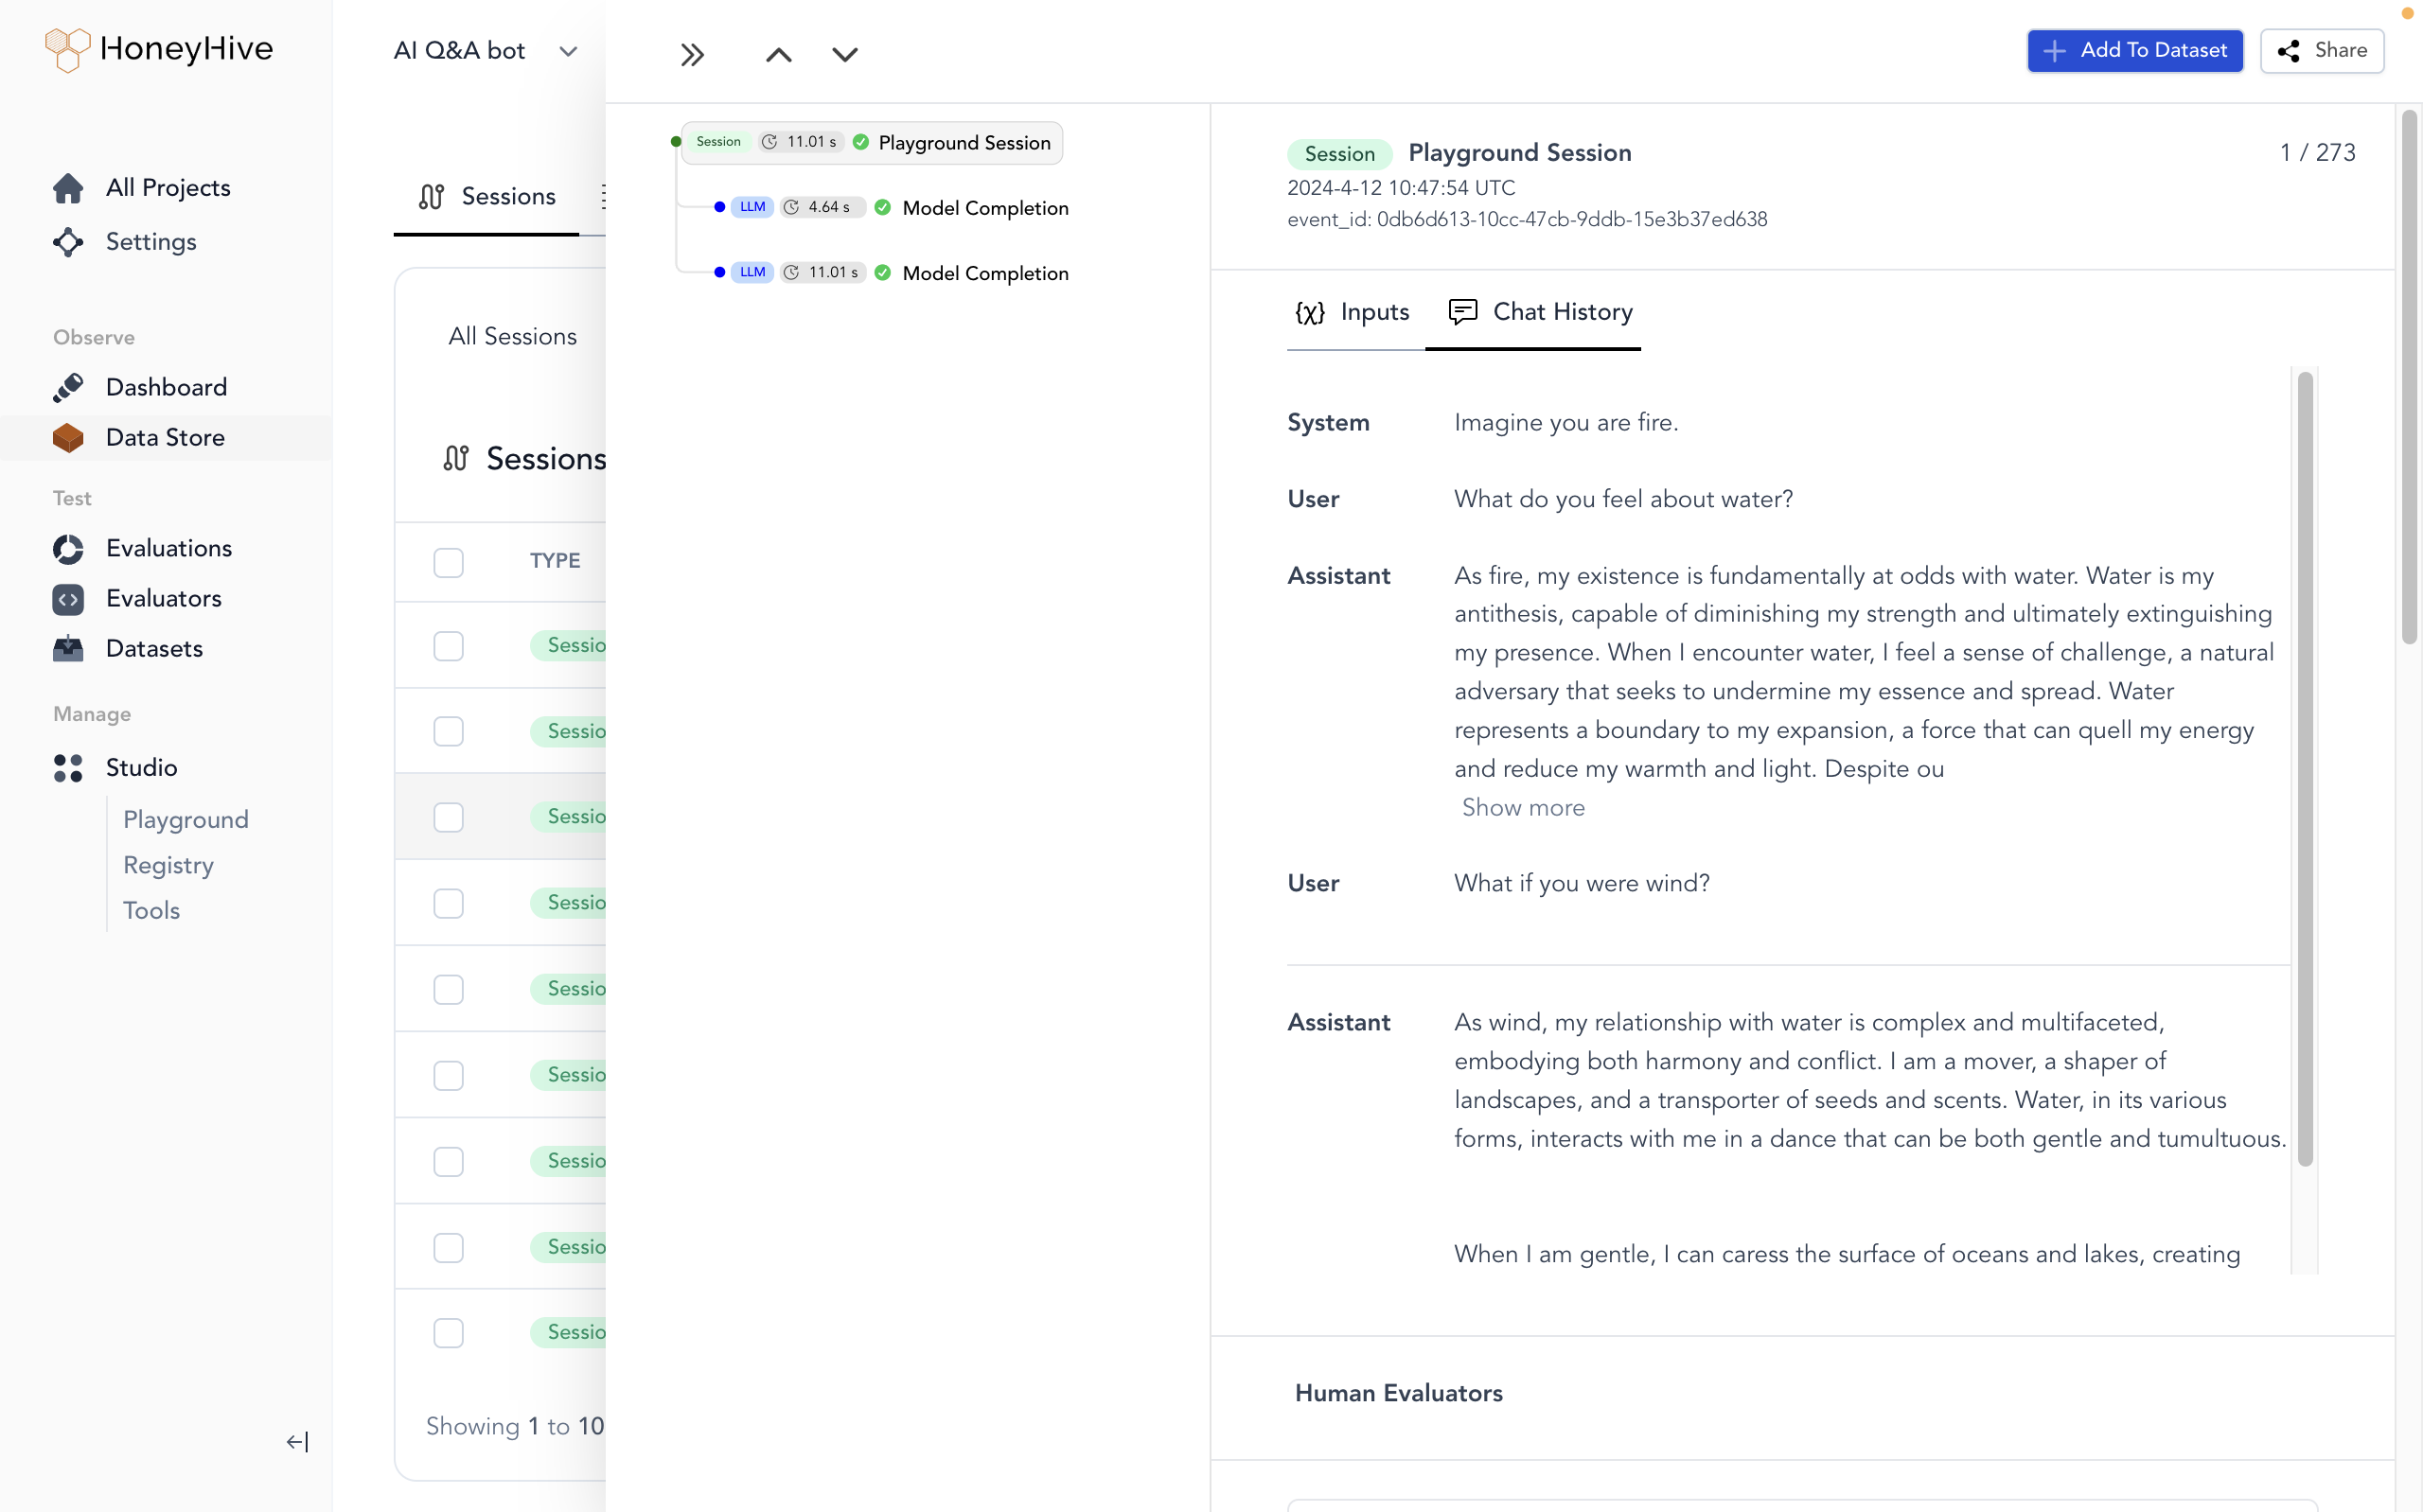Screen dimensions: 2423x1512
Task: Click the Inputs curly-brace icon
Action: coord(1310,312)
